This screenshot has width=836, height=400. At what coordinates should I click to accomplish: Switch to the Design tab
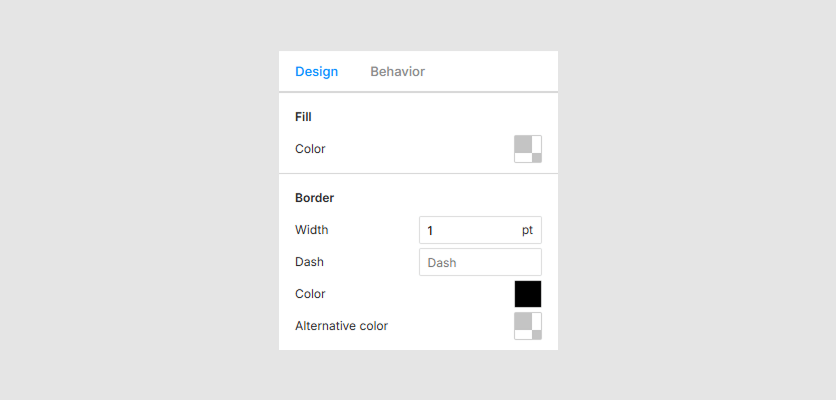[x=316, y=72]
